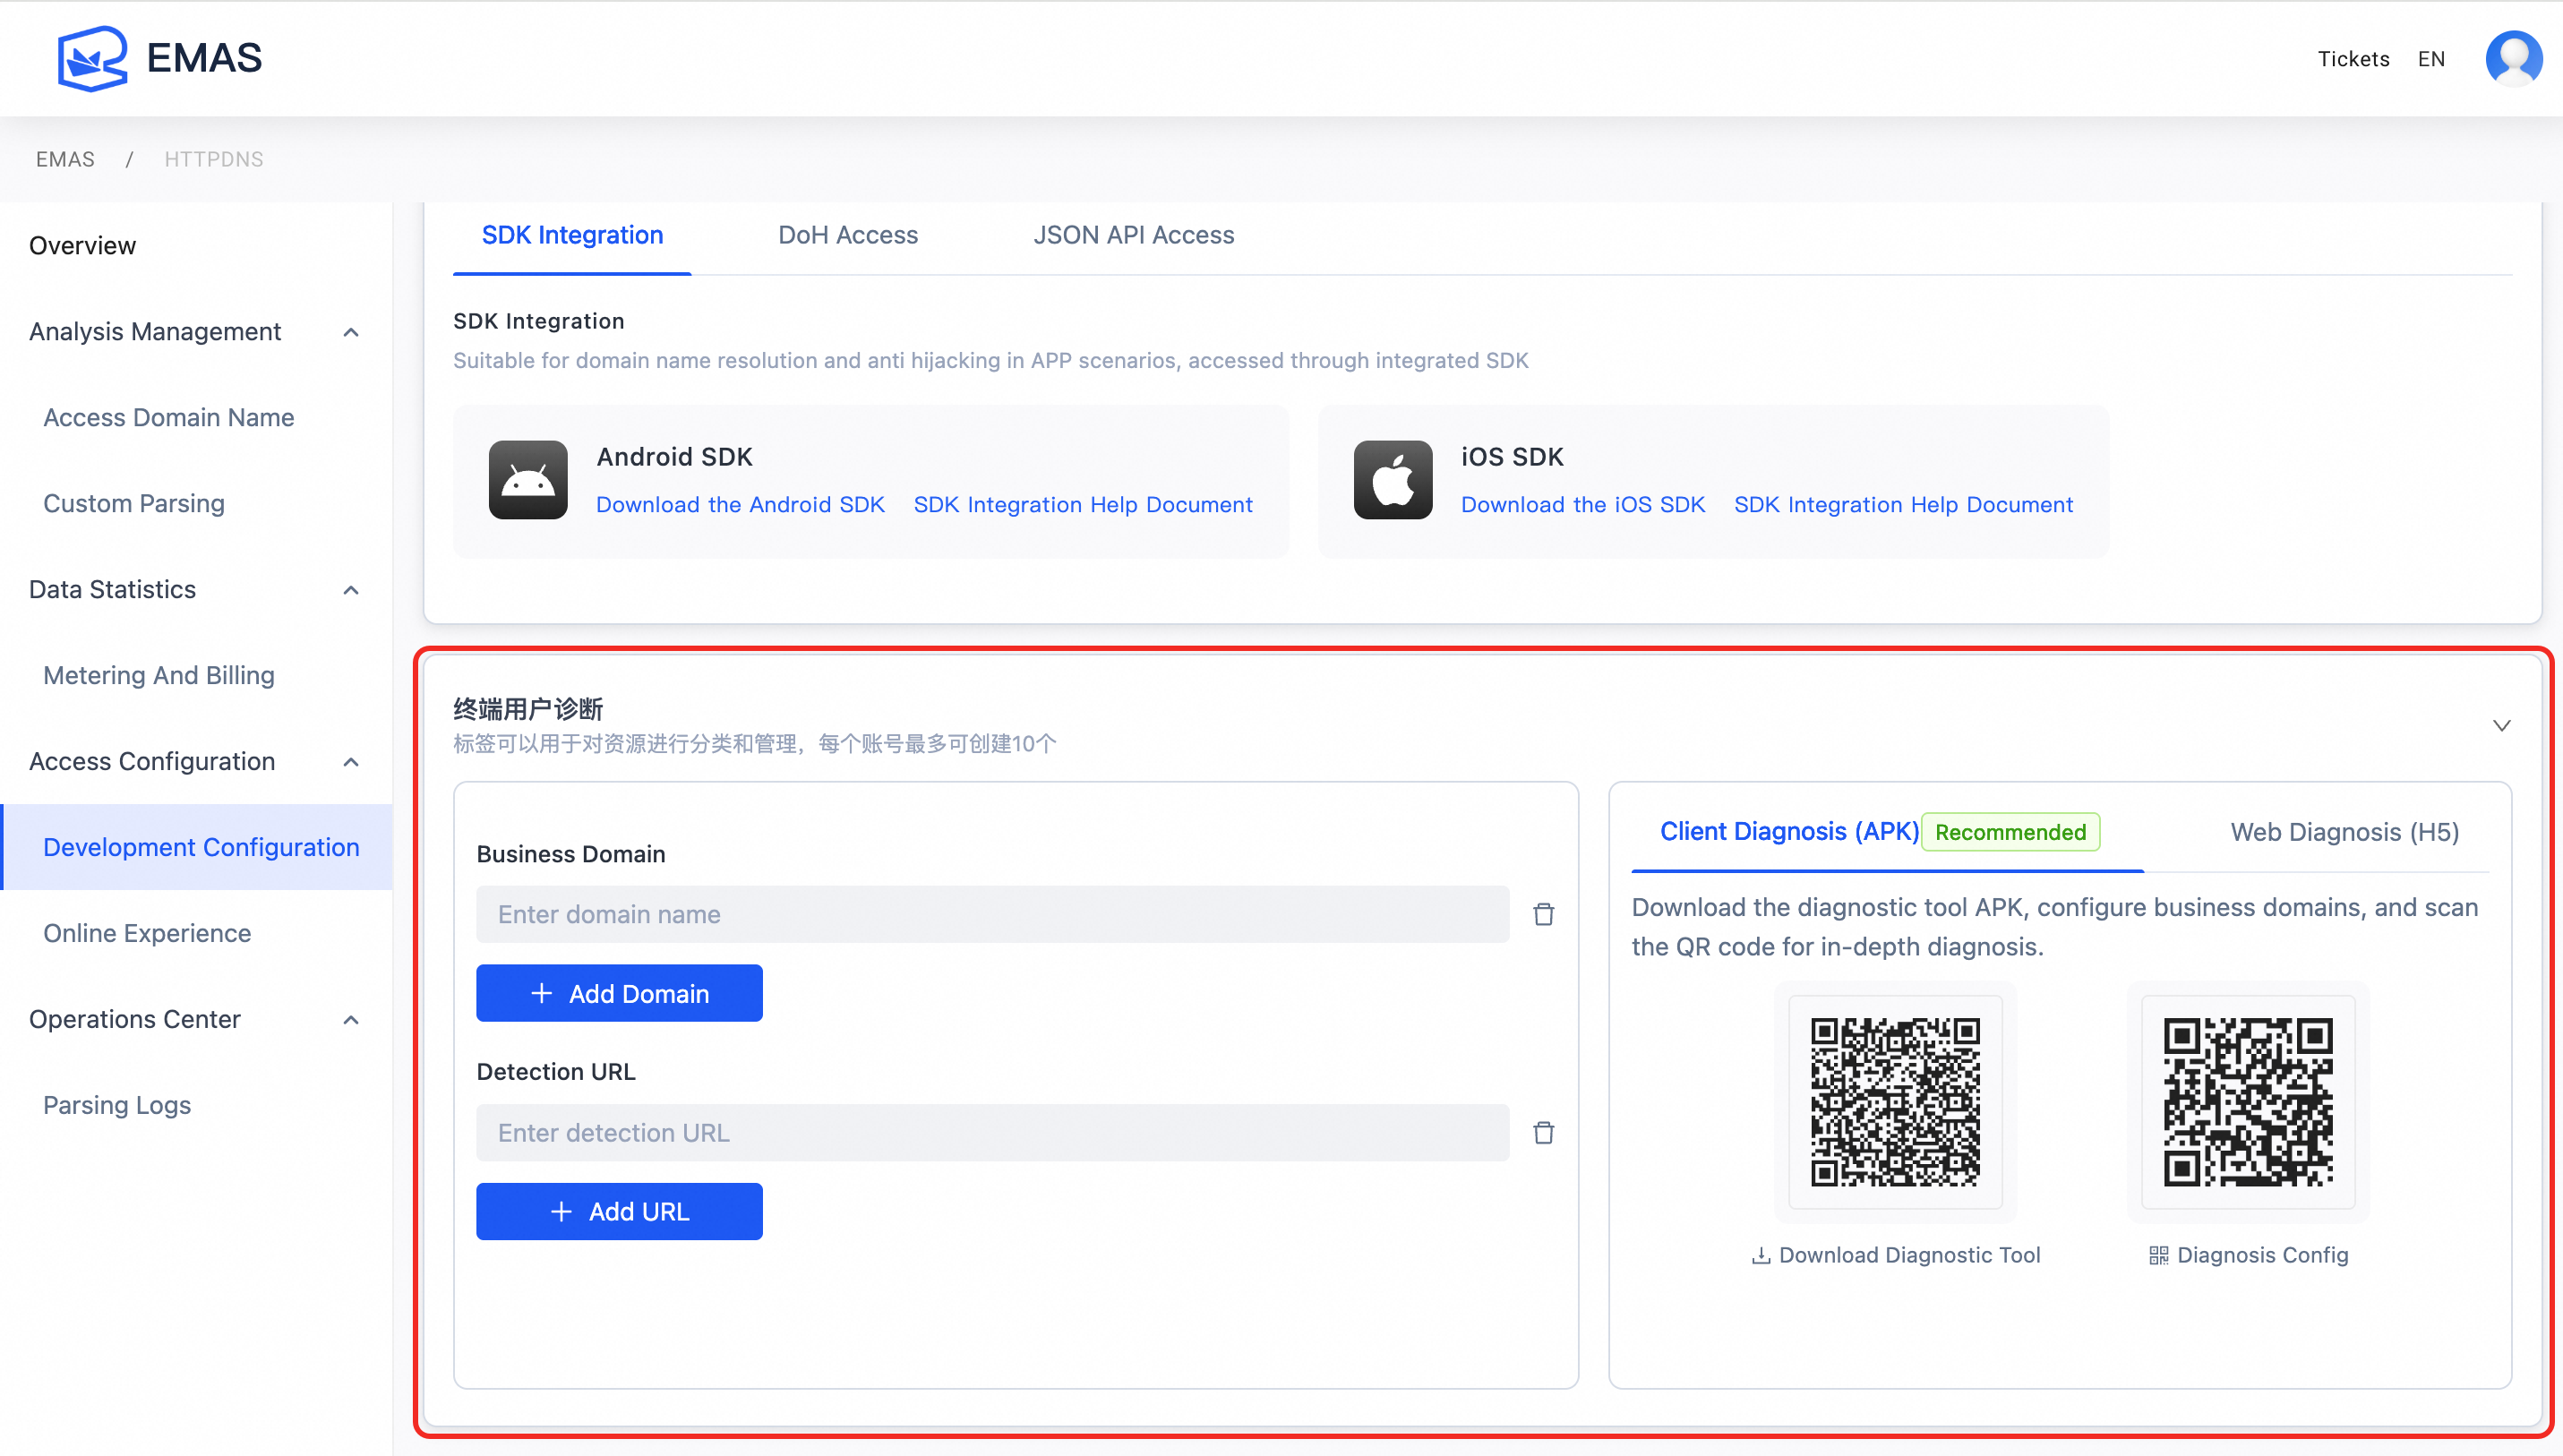Click the HTTPDNS breadcrumb

[214, 160]
